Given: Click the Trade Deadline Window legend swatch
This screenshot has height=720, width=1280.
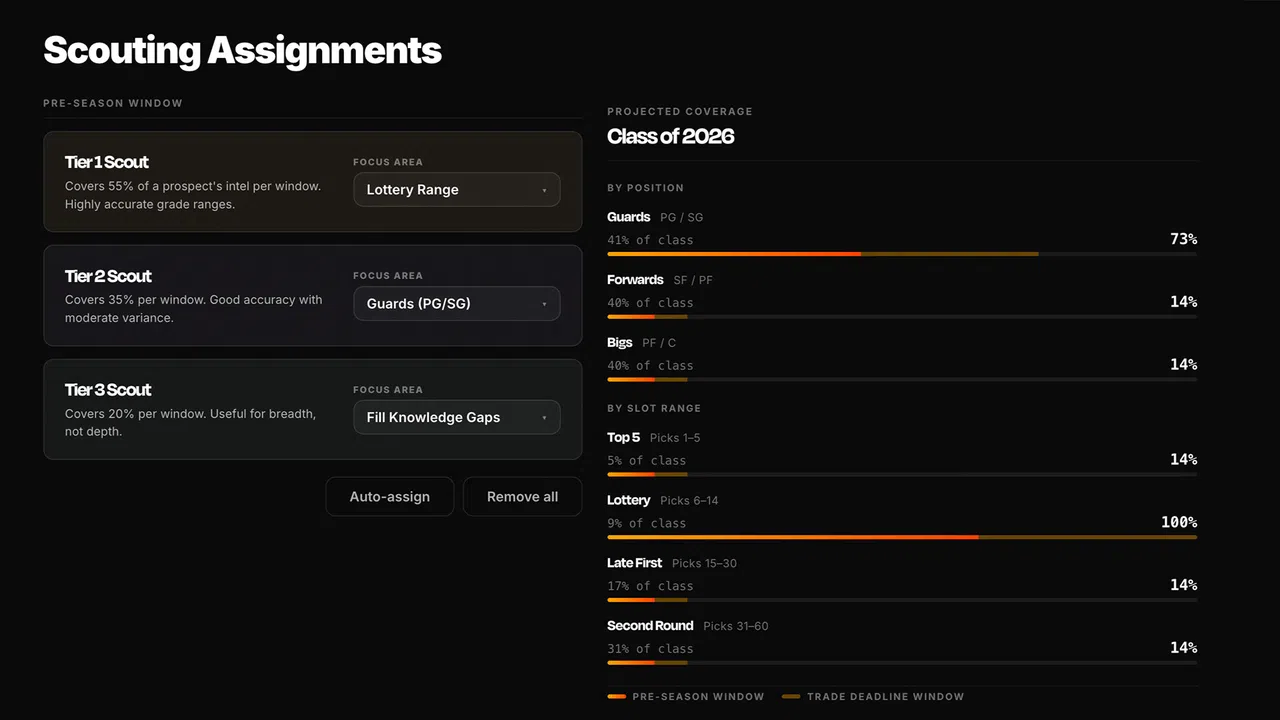Looking at the screenshot, I should [791, 696].
